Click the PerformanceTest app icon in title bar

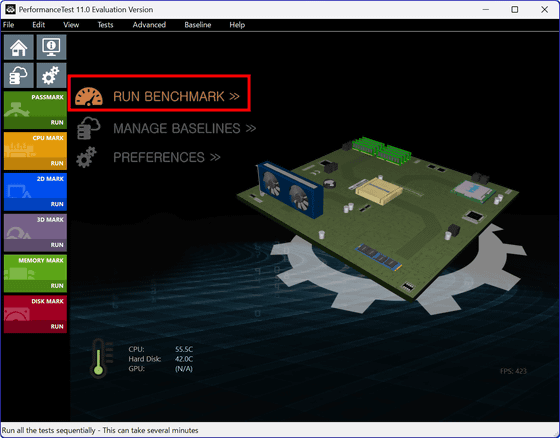tap(10, 9)
